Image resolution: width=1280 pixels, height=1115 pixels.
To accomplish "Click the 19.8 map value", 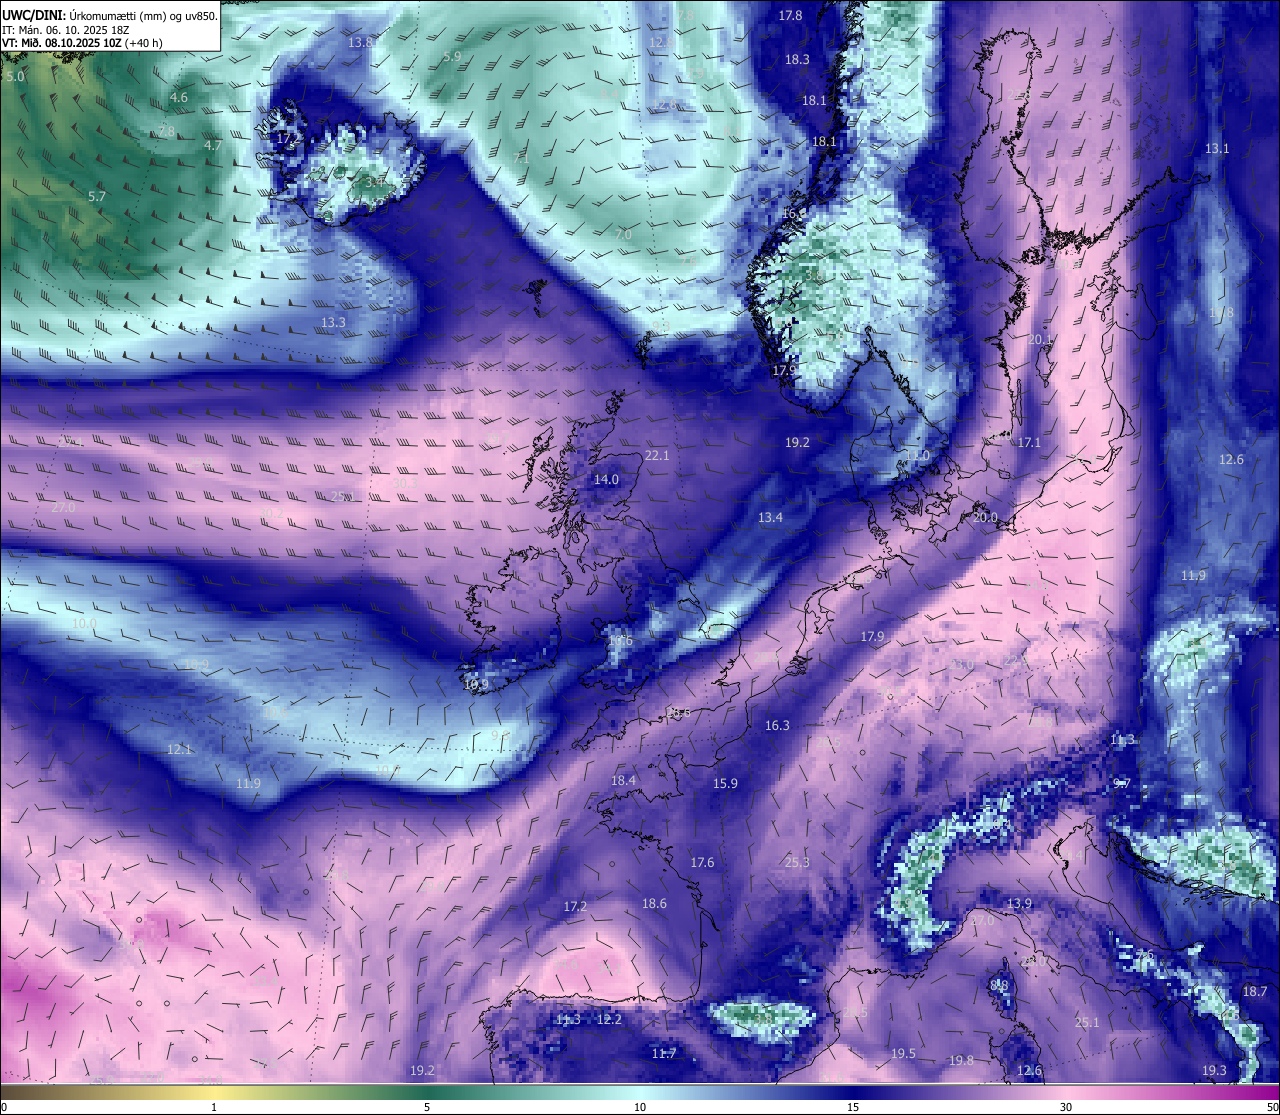I will pos(961,1060).
